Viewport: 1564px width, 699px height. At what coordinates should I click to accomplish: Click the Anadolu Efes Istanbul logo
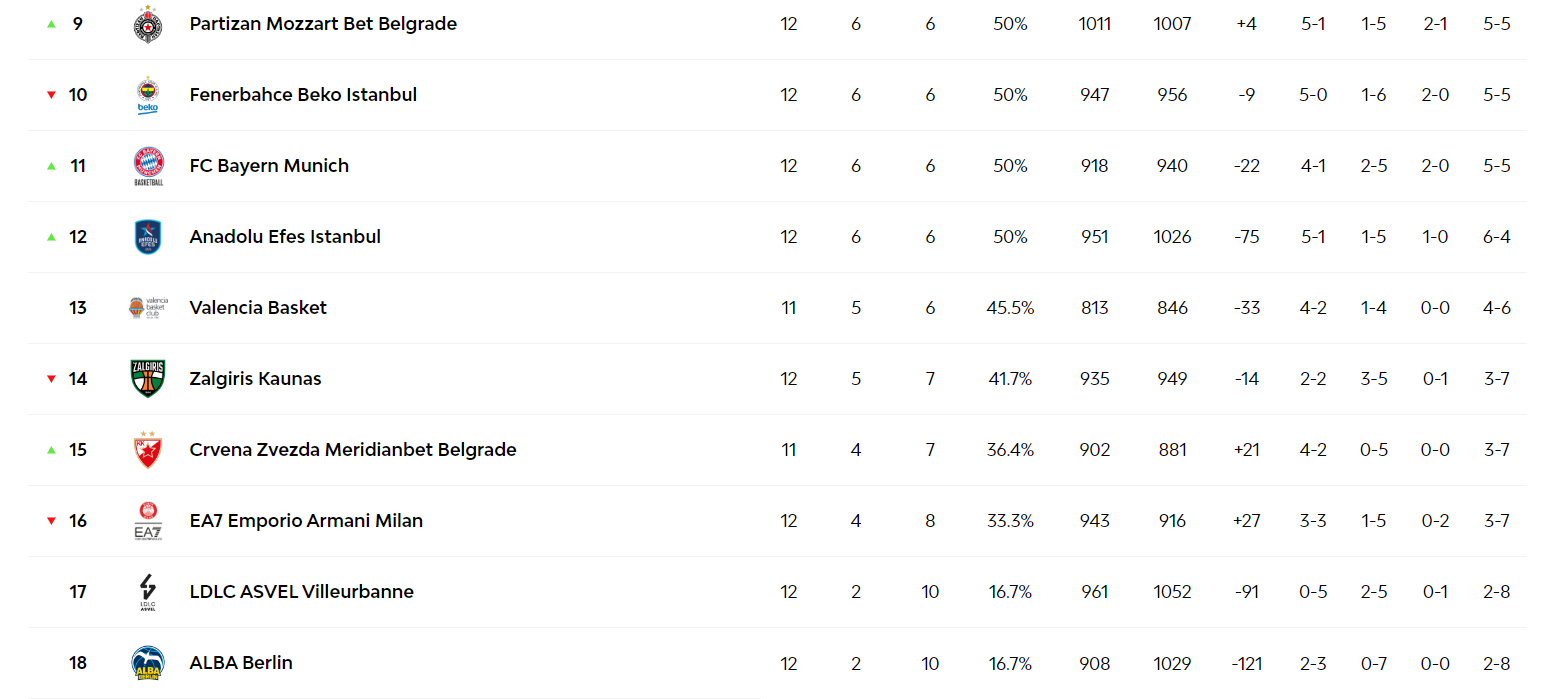tap(148, 237)
